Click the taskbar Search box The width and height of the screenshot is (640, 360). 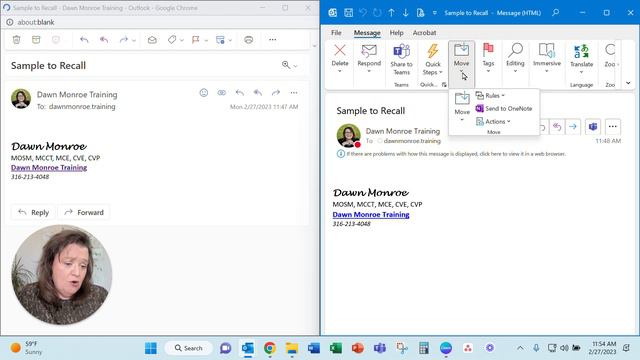(189, 348)
